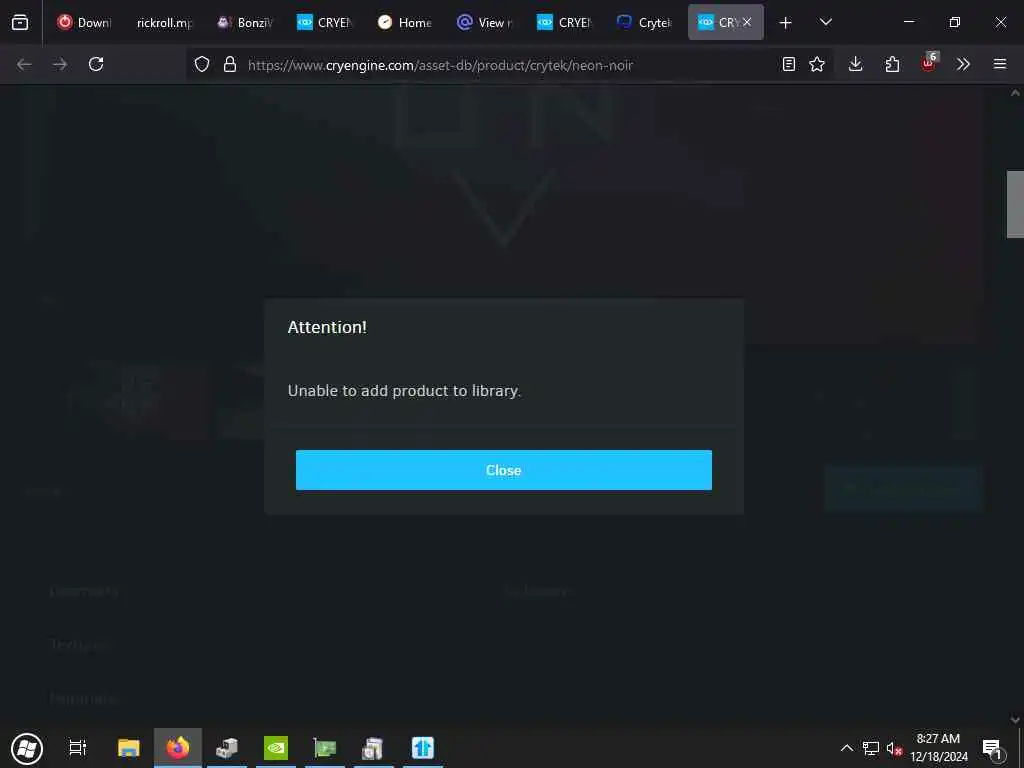Show more tools overflow chevron

[963, 64]
